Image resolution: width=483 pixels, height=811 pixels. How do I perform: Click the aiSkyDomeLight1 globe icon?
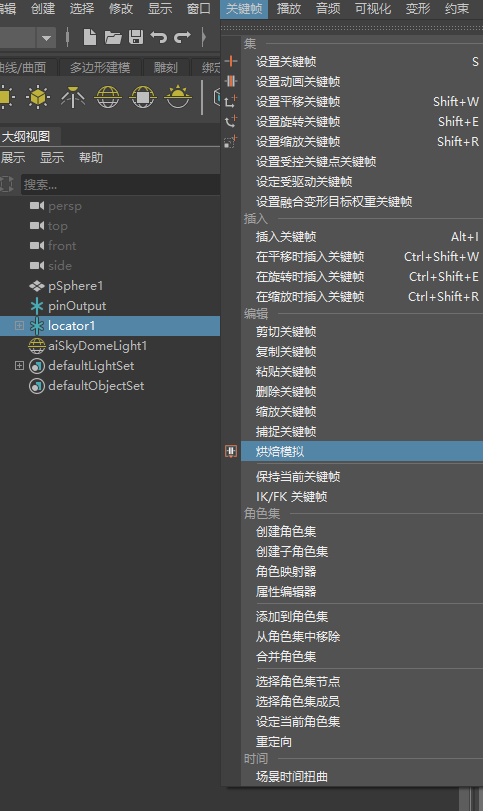pos(37,346)
